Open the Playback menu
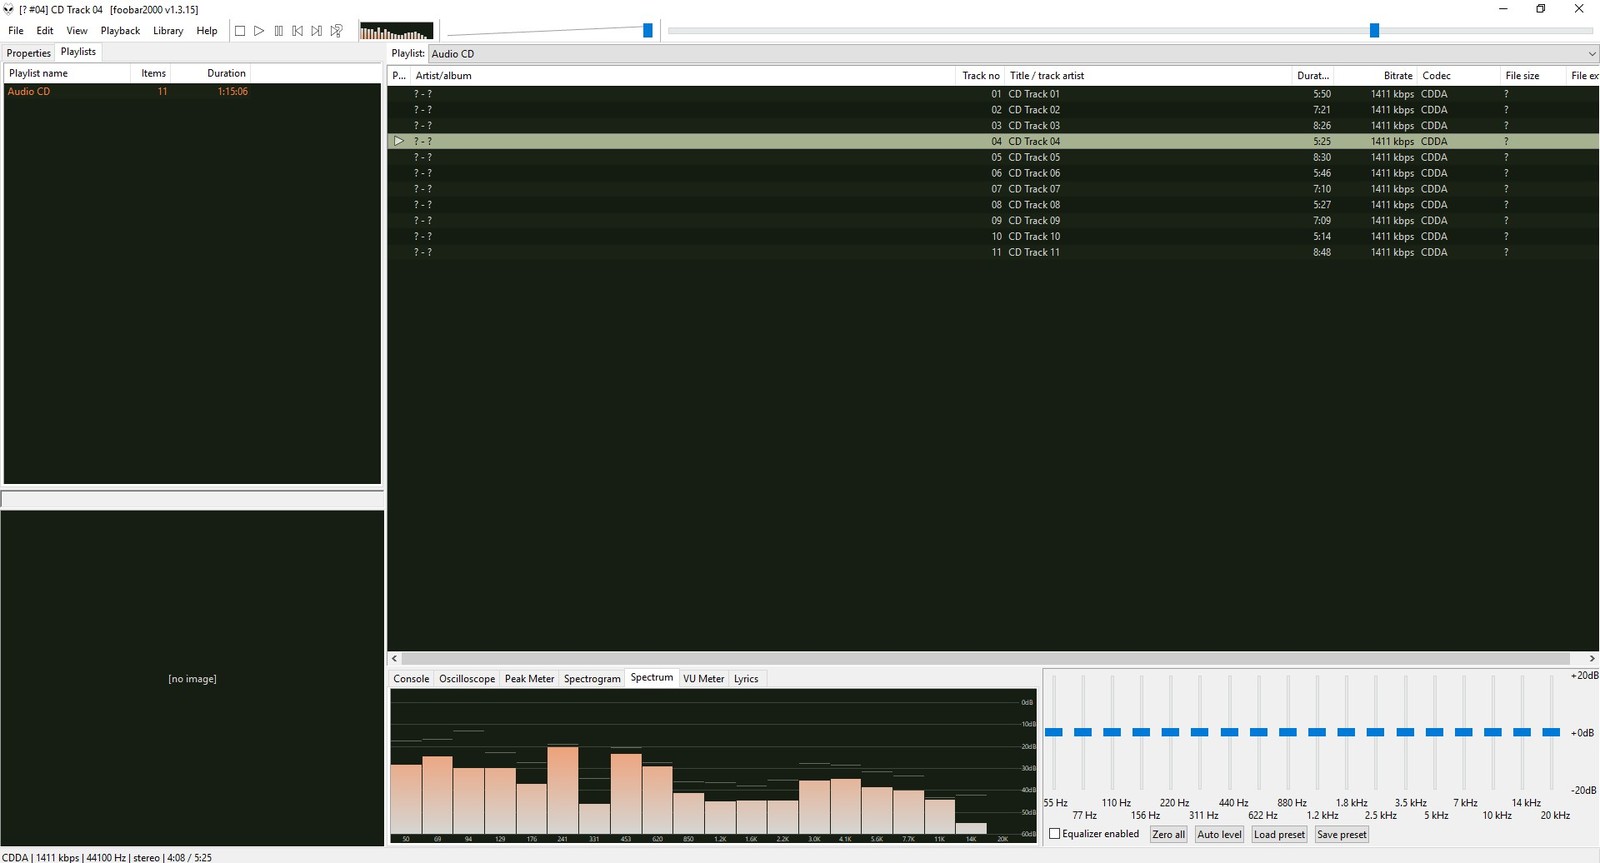 pos(120,31)
